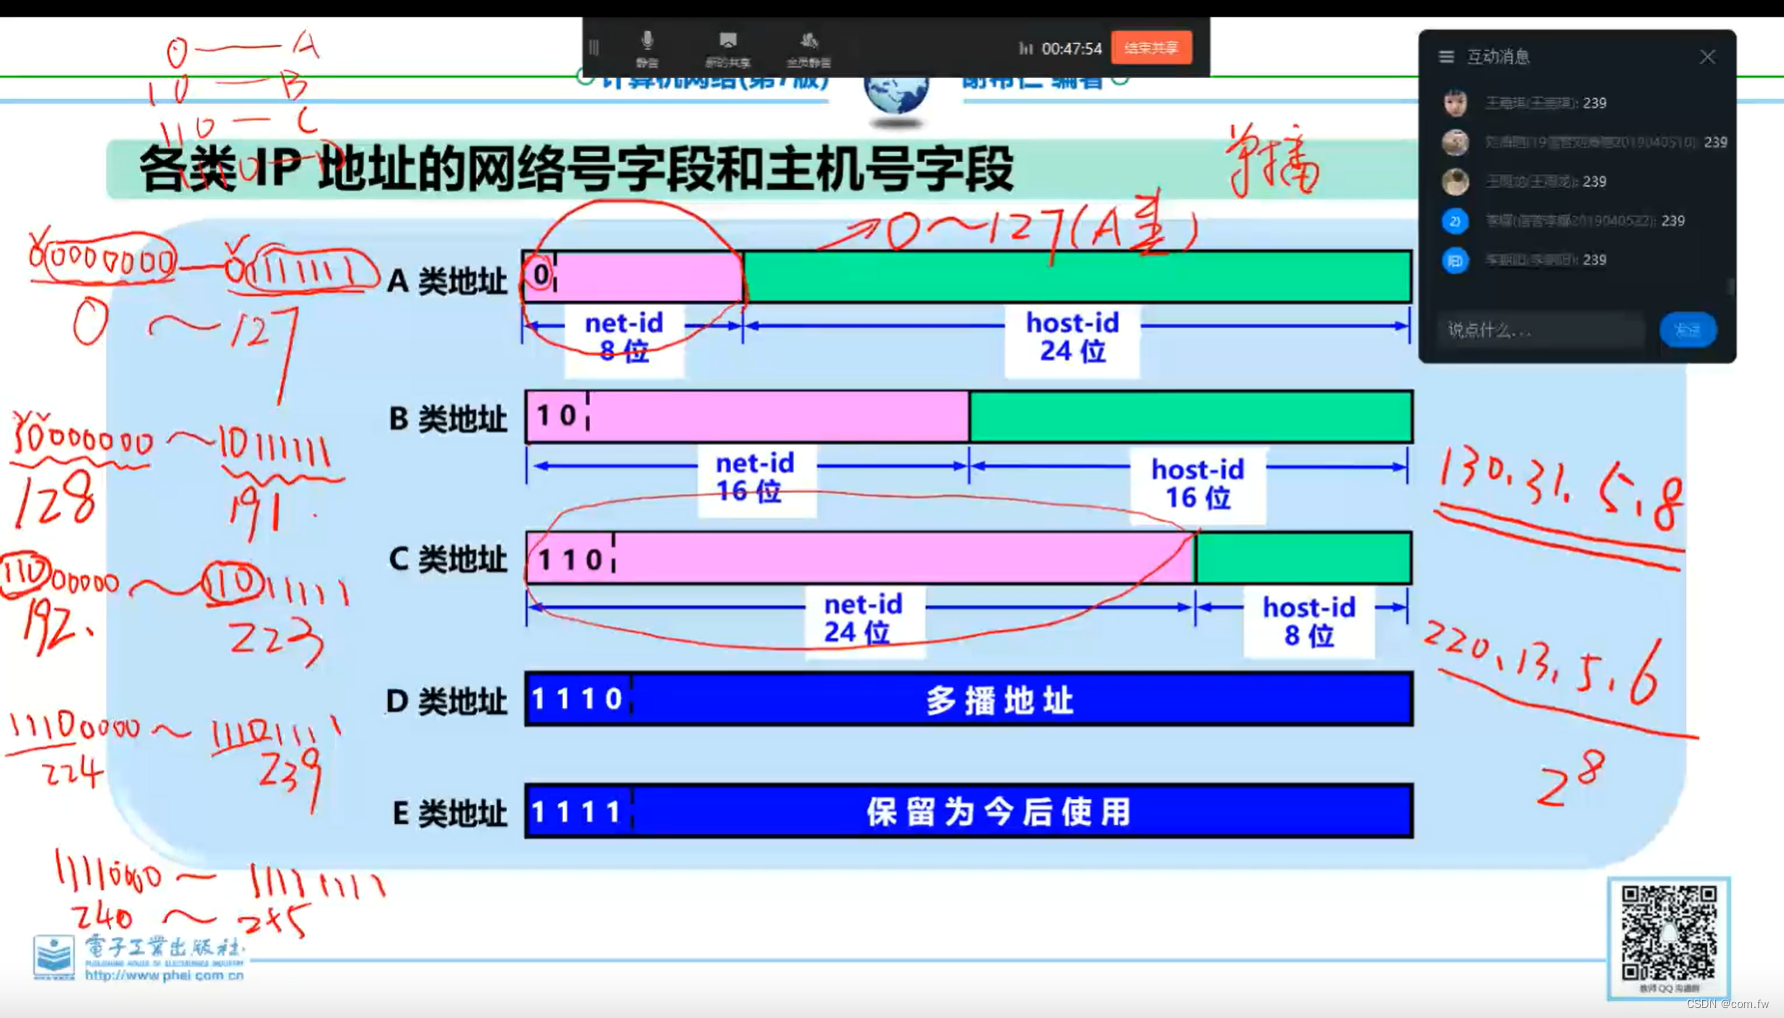Viewport: 1784px width, 1018px height.
Task: Click the green host-id bar of class A
Action: [1077, 277]
